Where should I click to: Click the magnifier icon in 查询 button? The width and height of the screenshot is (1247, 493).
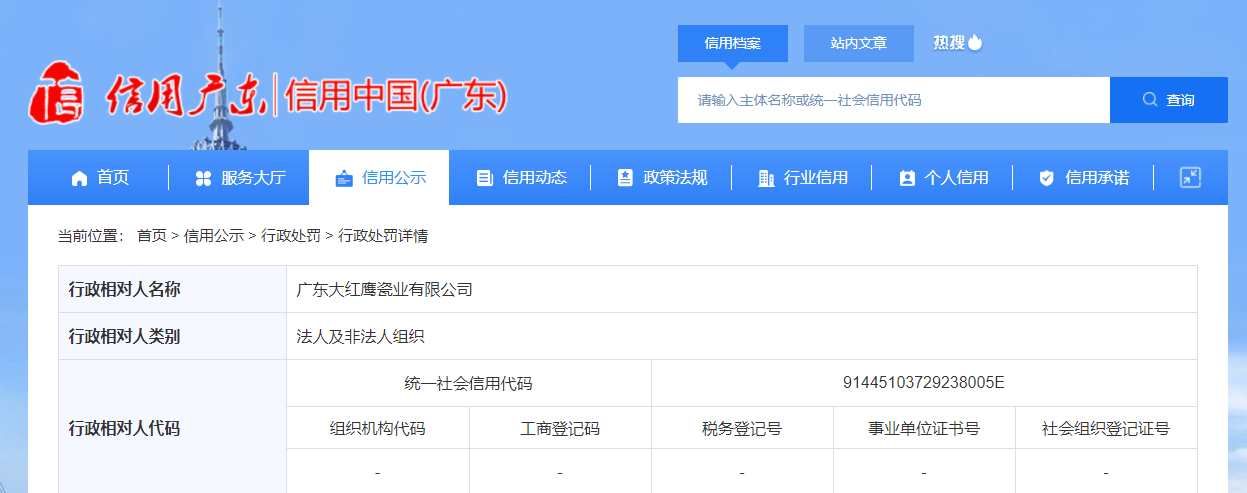click(1150, 100)
